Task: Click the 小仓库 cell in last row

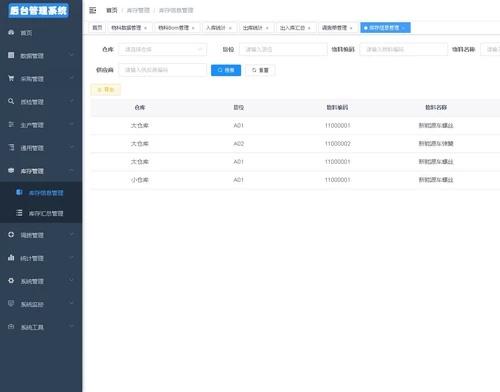Action: click(x=140, y=180)
